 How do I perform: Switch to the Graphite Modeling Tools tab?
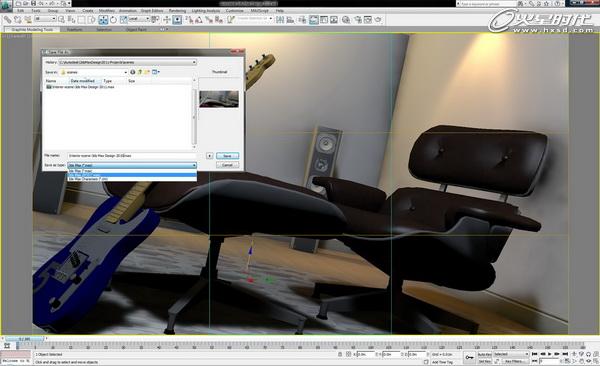pyautogui.click(x=32, y=29)
